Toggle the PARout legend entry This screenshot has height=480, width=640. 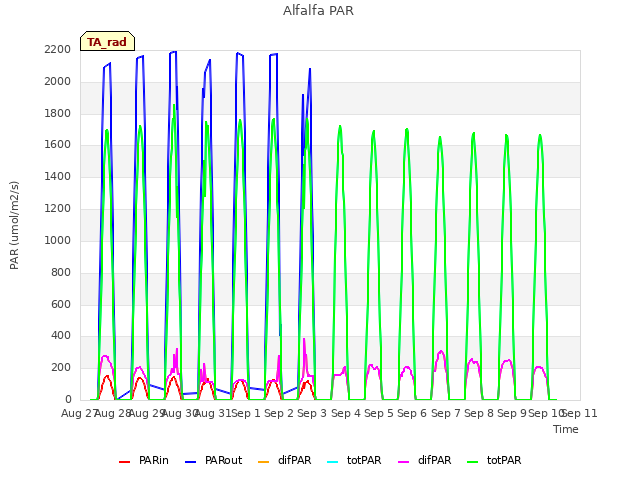coord(213,460)
